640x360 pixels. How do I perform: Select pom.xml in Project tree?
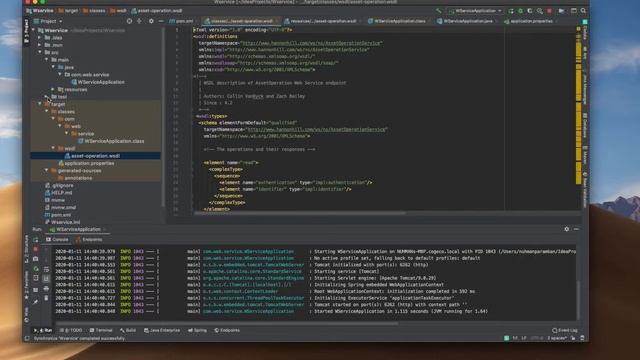[x=58, y=215]
